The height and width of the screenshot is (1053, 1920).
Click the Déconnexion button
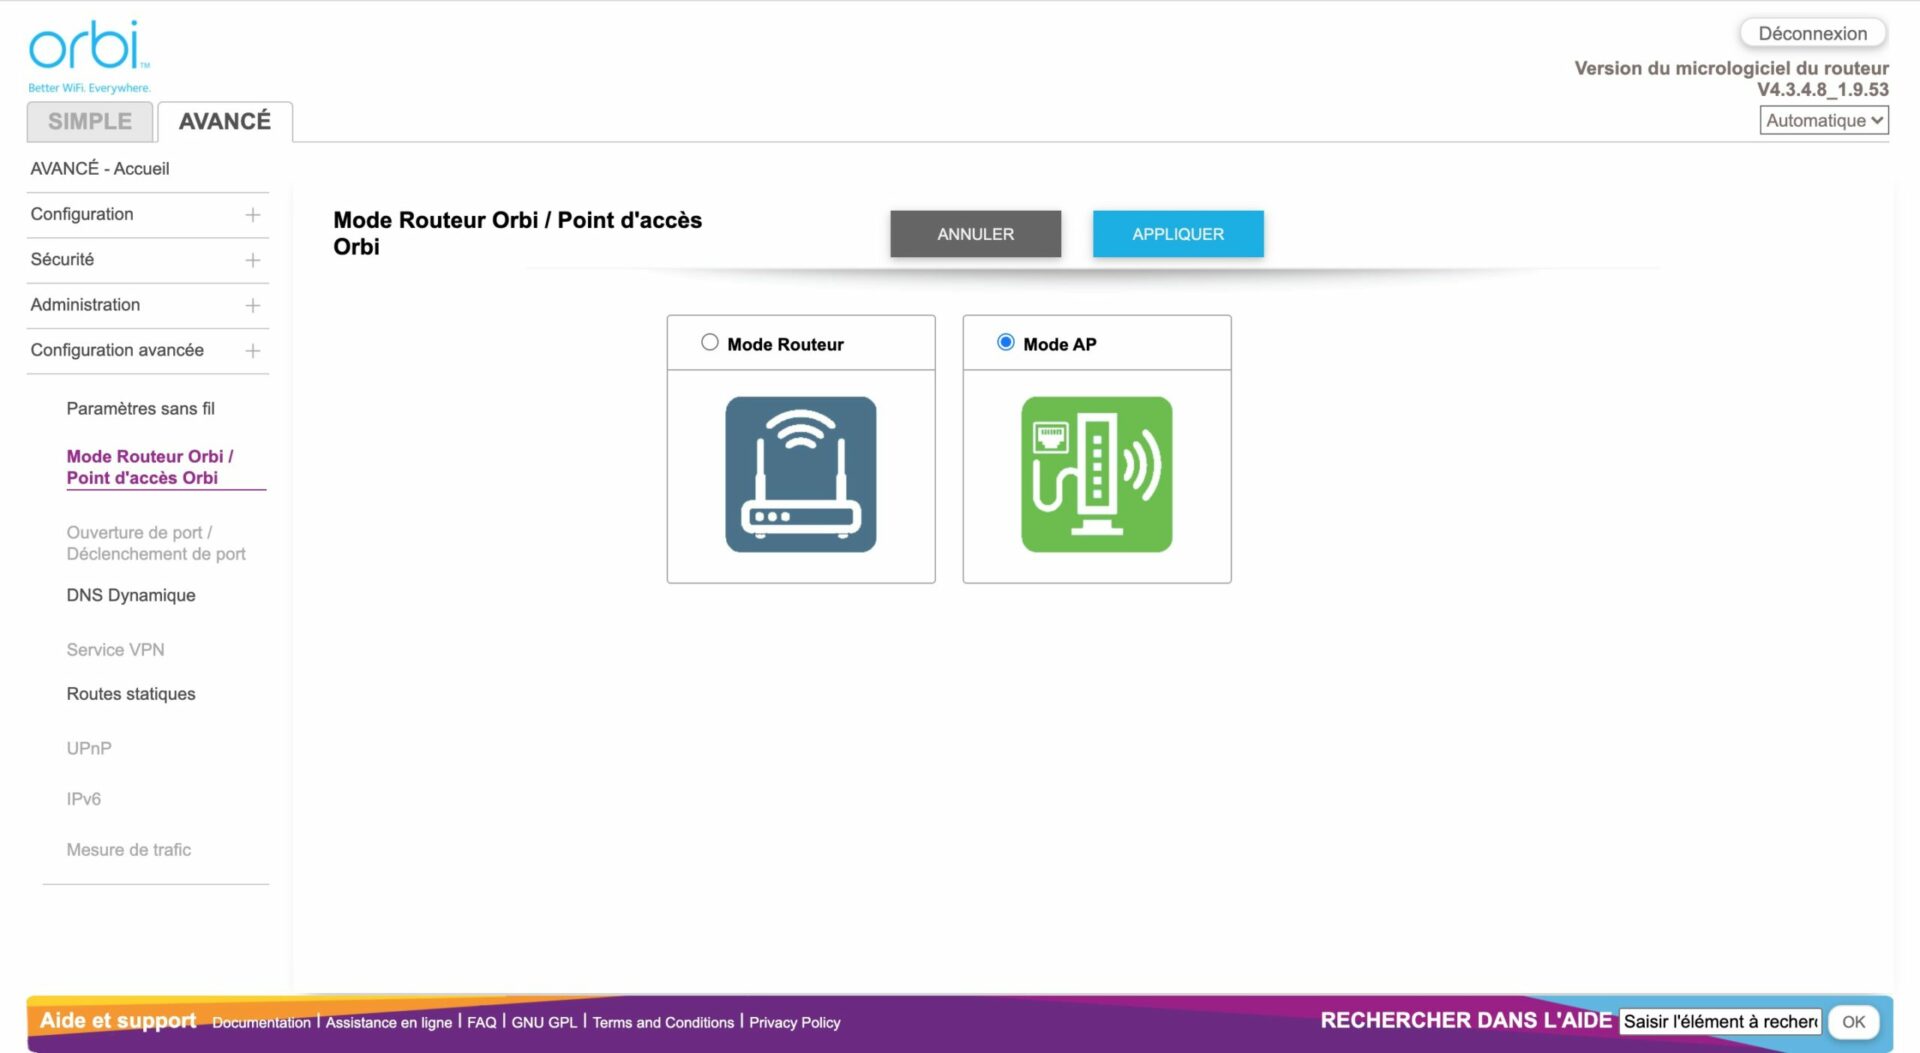(1813, 33)
